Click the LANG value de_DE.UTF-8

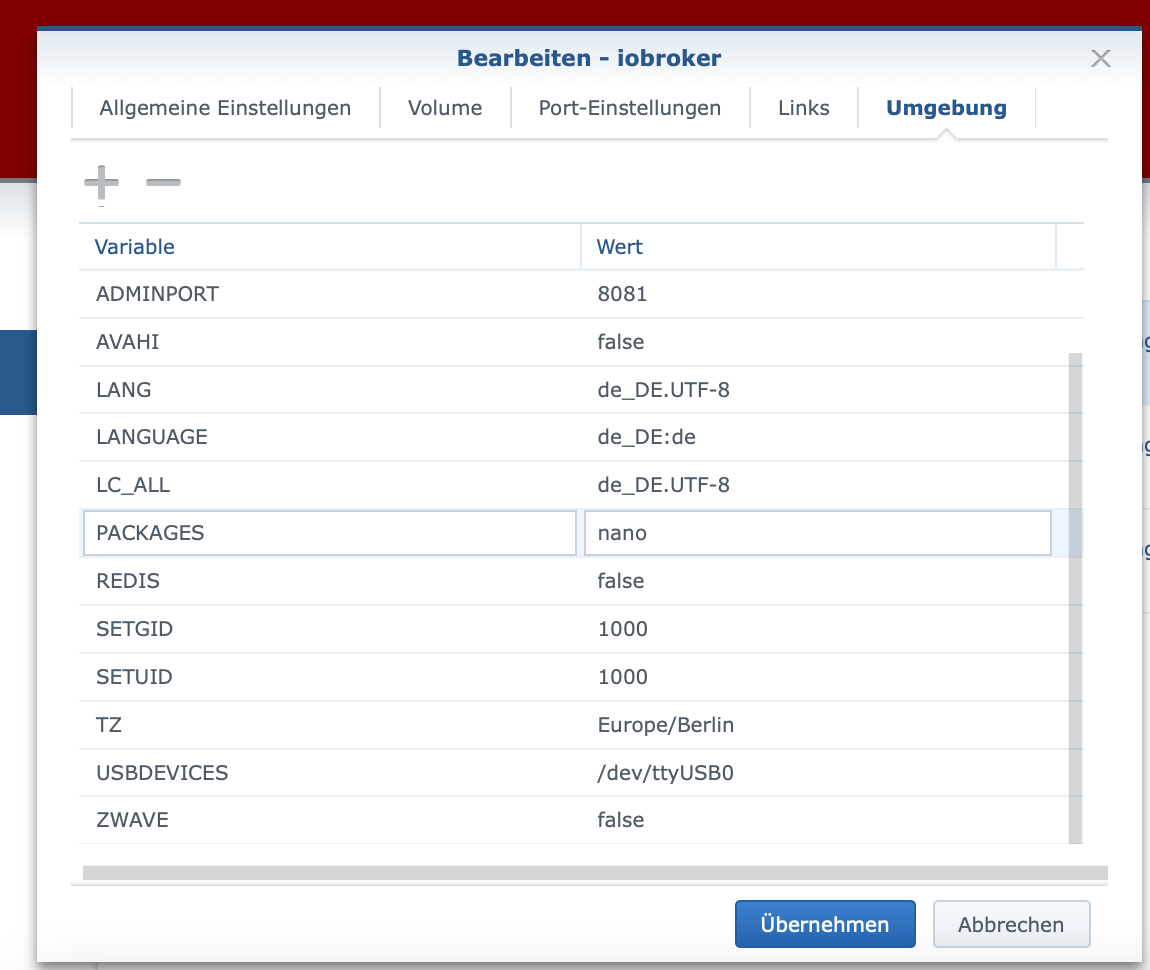pyautogui.click(x=818, y=389)
